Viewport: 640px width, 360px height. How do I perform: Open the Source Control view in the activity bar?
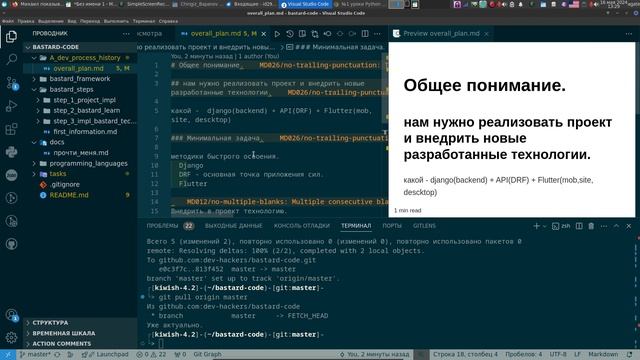coord(11,83)
